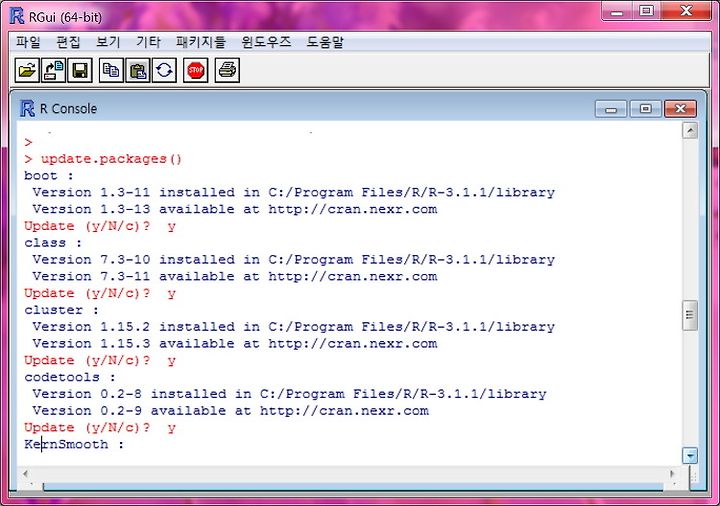Screen dimensions: 720x506
Task: Close the R Console window
Action: pyautogui.click(x=680, y=109)
